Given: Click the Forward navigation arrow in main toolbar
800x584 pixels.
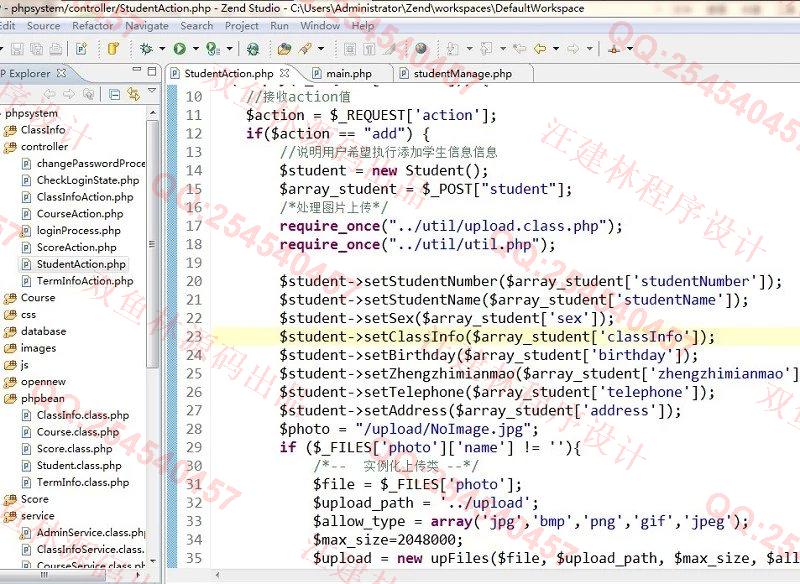Looking at the screenshot, I should 573,49.
